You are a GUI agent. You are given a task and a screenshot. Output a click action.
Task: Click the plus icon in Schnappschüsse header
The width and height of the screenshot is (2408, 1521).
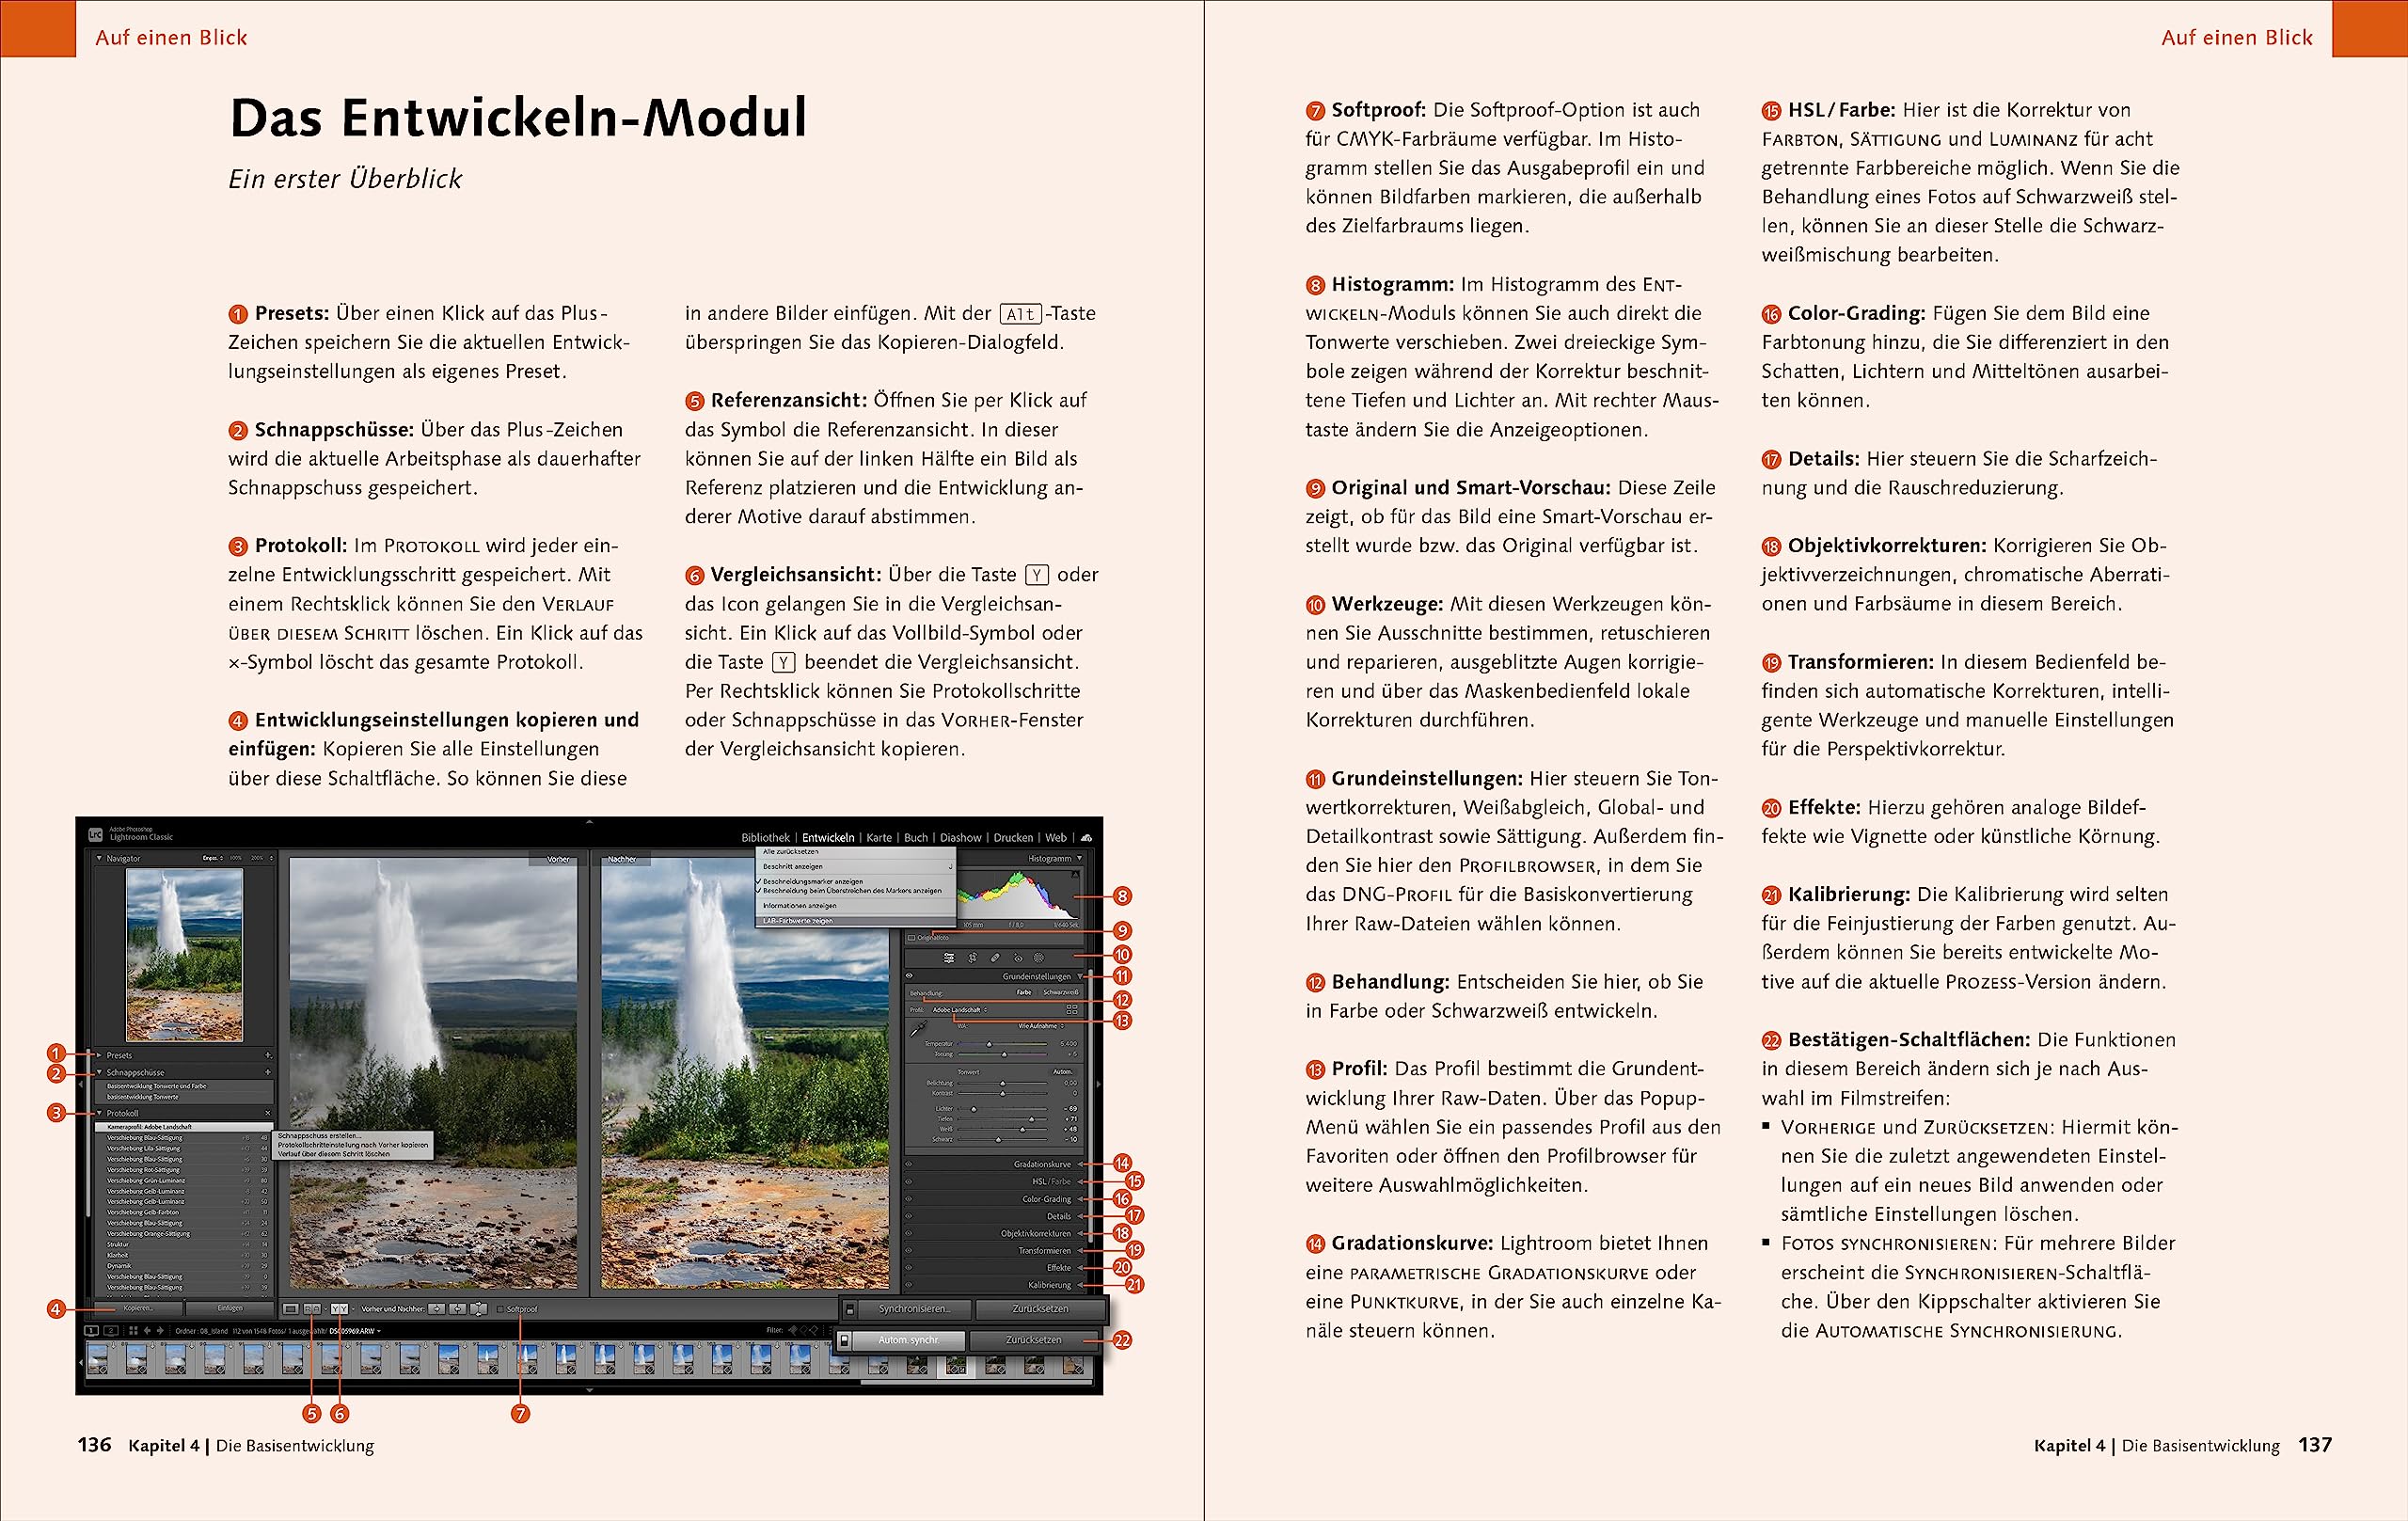268,1073
